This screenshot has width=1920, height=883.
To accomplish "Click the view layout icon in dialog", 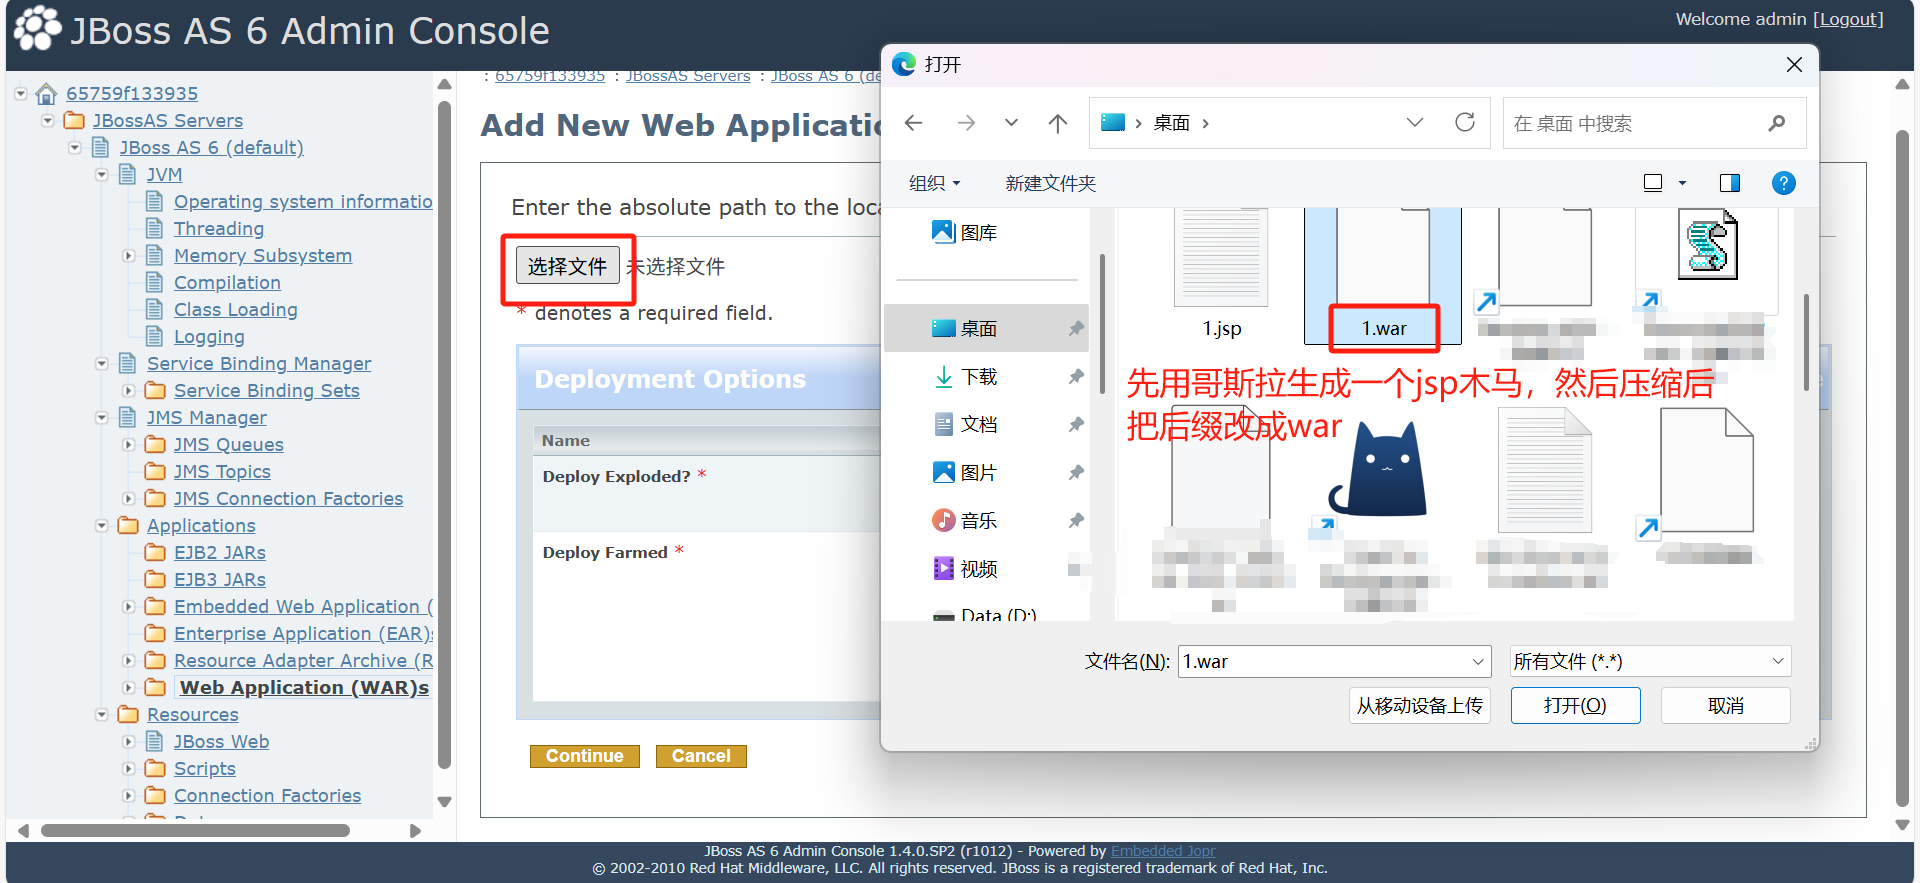I will coord(1653,183).
